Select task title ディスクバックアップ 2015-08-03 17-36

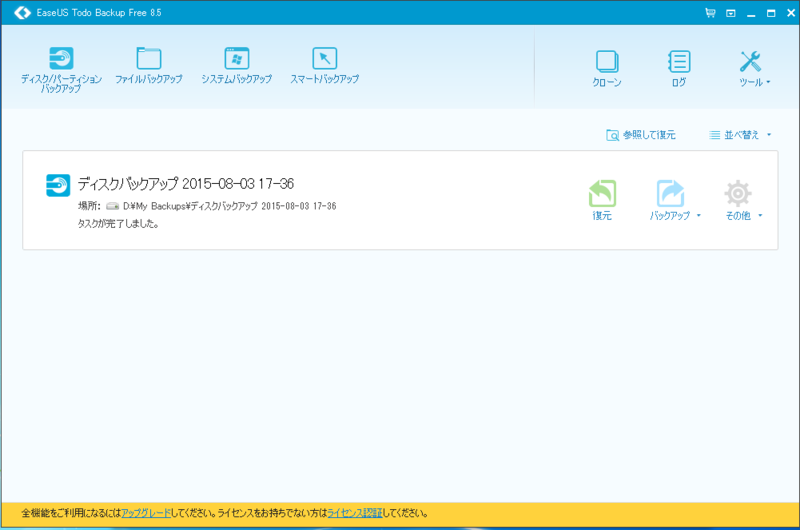186,184
